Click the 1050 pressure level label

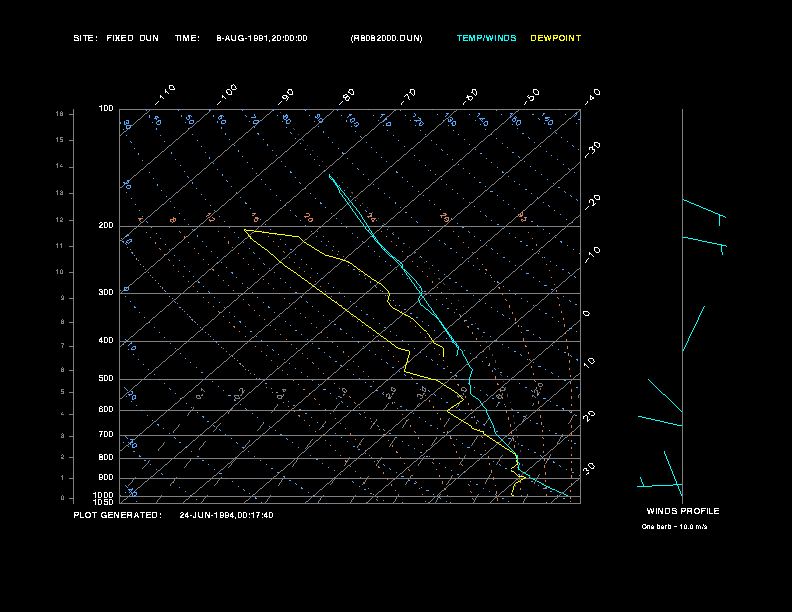click(104, 502)
